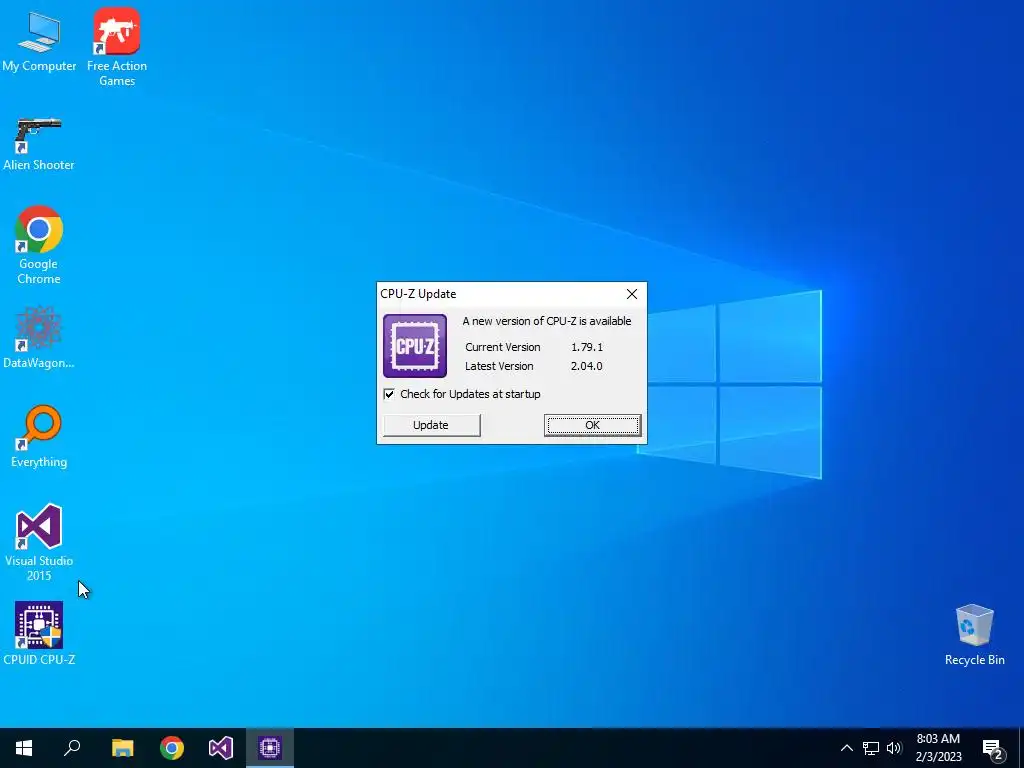This screenshot has width=1024, height=768.
Task: Click the CPU-Z logo in the update dialog
Action: pos(415,345)
